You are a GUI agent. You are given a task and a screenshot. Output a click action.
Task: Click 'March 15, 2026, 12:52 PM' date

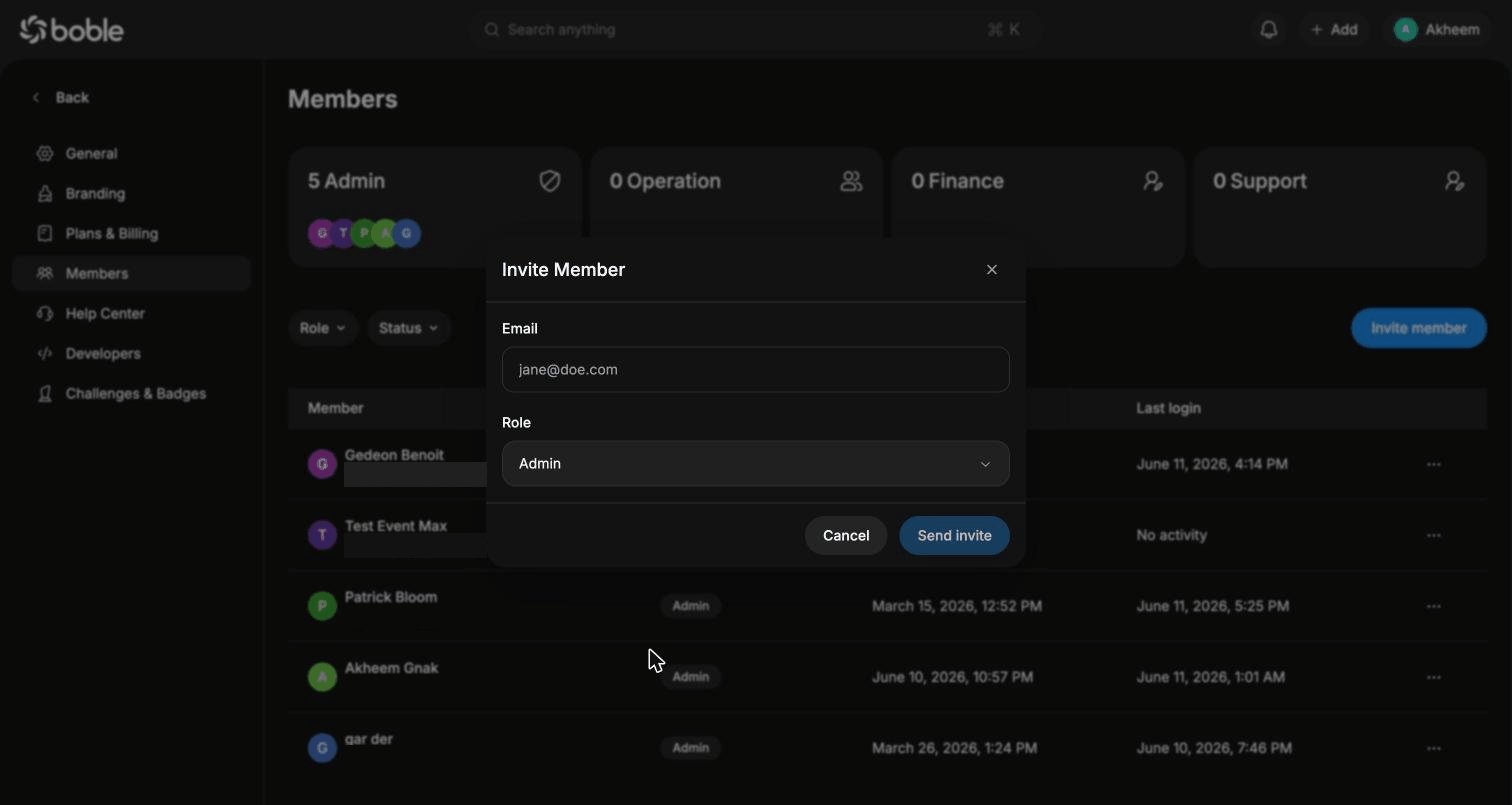coord(957,606)
